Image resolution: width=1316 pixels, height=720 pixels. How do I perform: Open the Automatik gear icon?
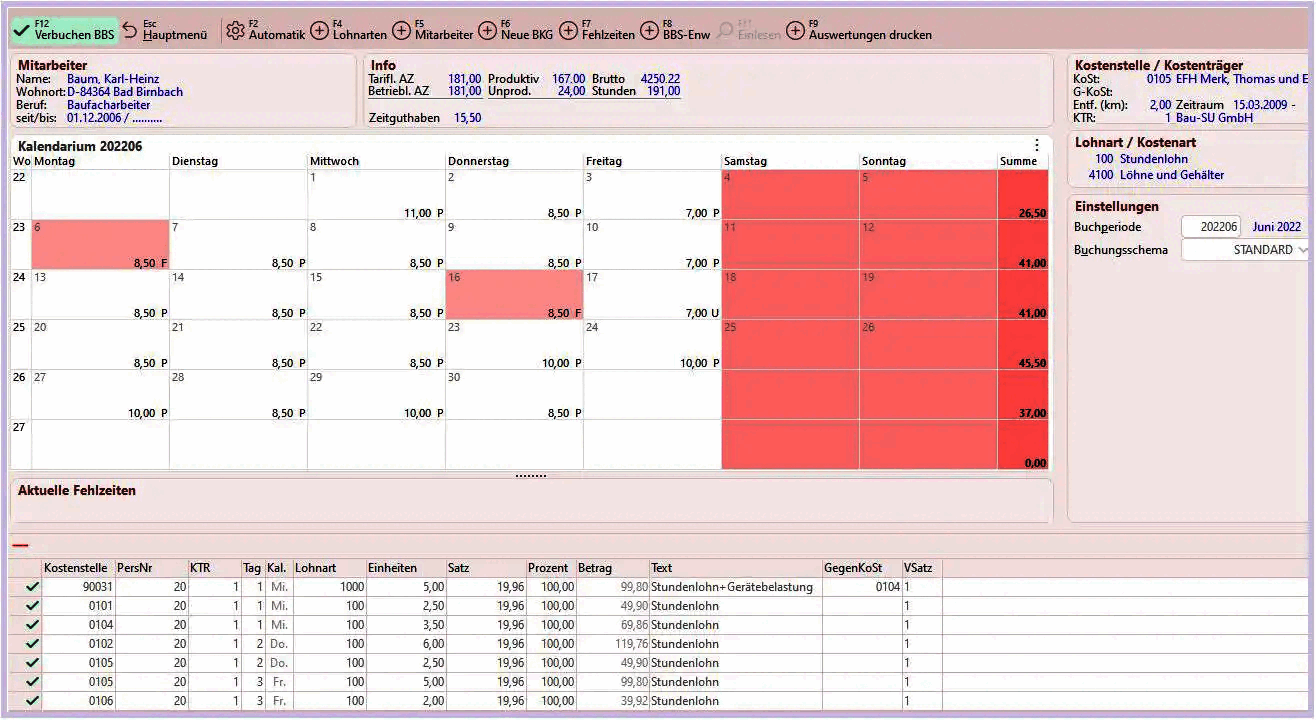(x=235, y=31)
